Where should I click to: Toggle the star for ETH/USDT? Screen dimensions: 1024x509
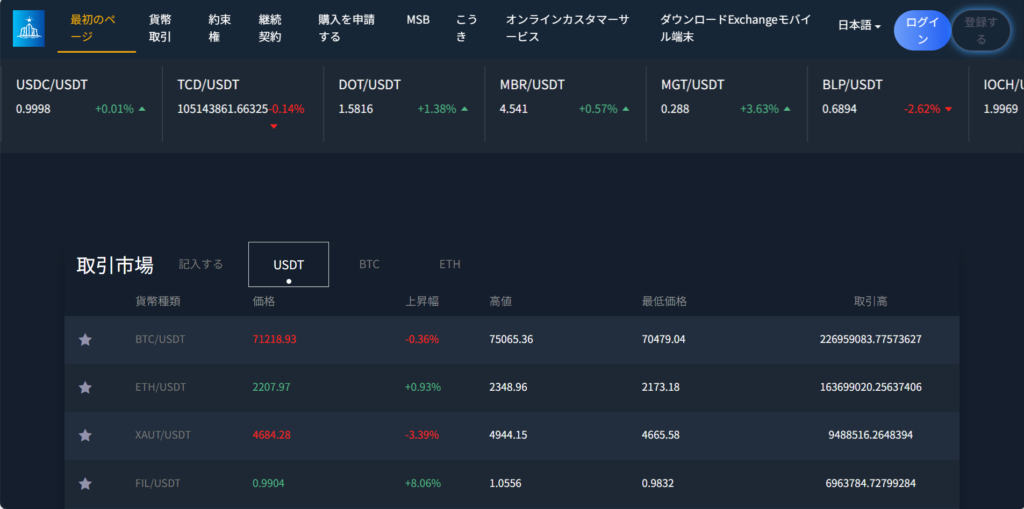85,387
